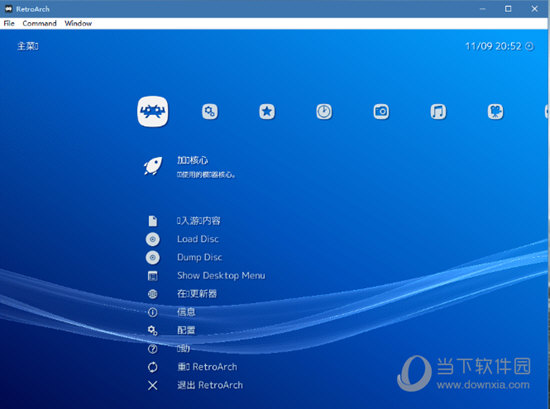Click the window icon beside Show Desktop Menu
Screen dimensions: 550x409
coord(153,276)
